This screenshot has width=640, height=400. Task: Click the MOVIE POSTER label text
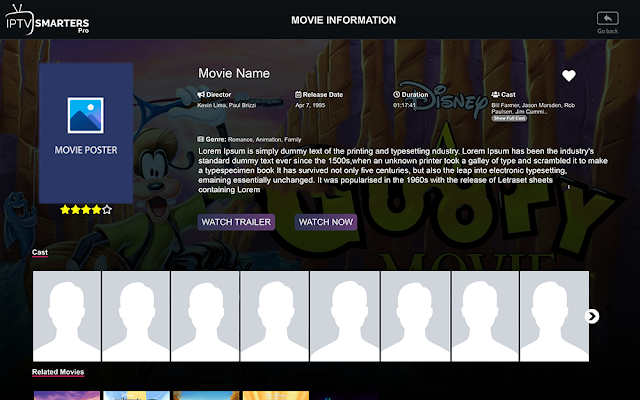pos(86,150)
